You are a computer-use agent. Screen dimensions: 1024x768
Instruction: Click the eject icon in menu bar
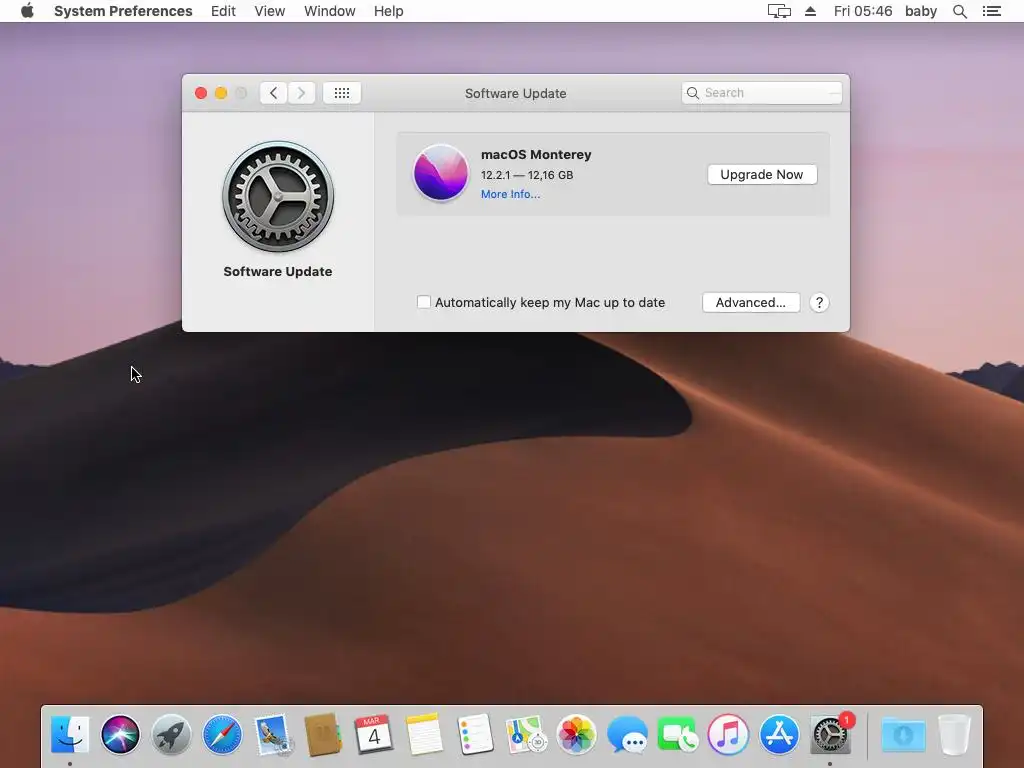coord(810,11)
